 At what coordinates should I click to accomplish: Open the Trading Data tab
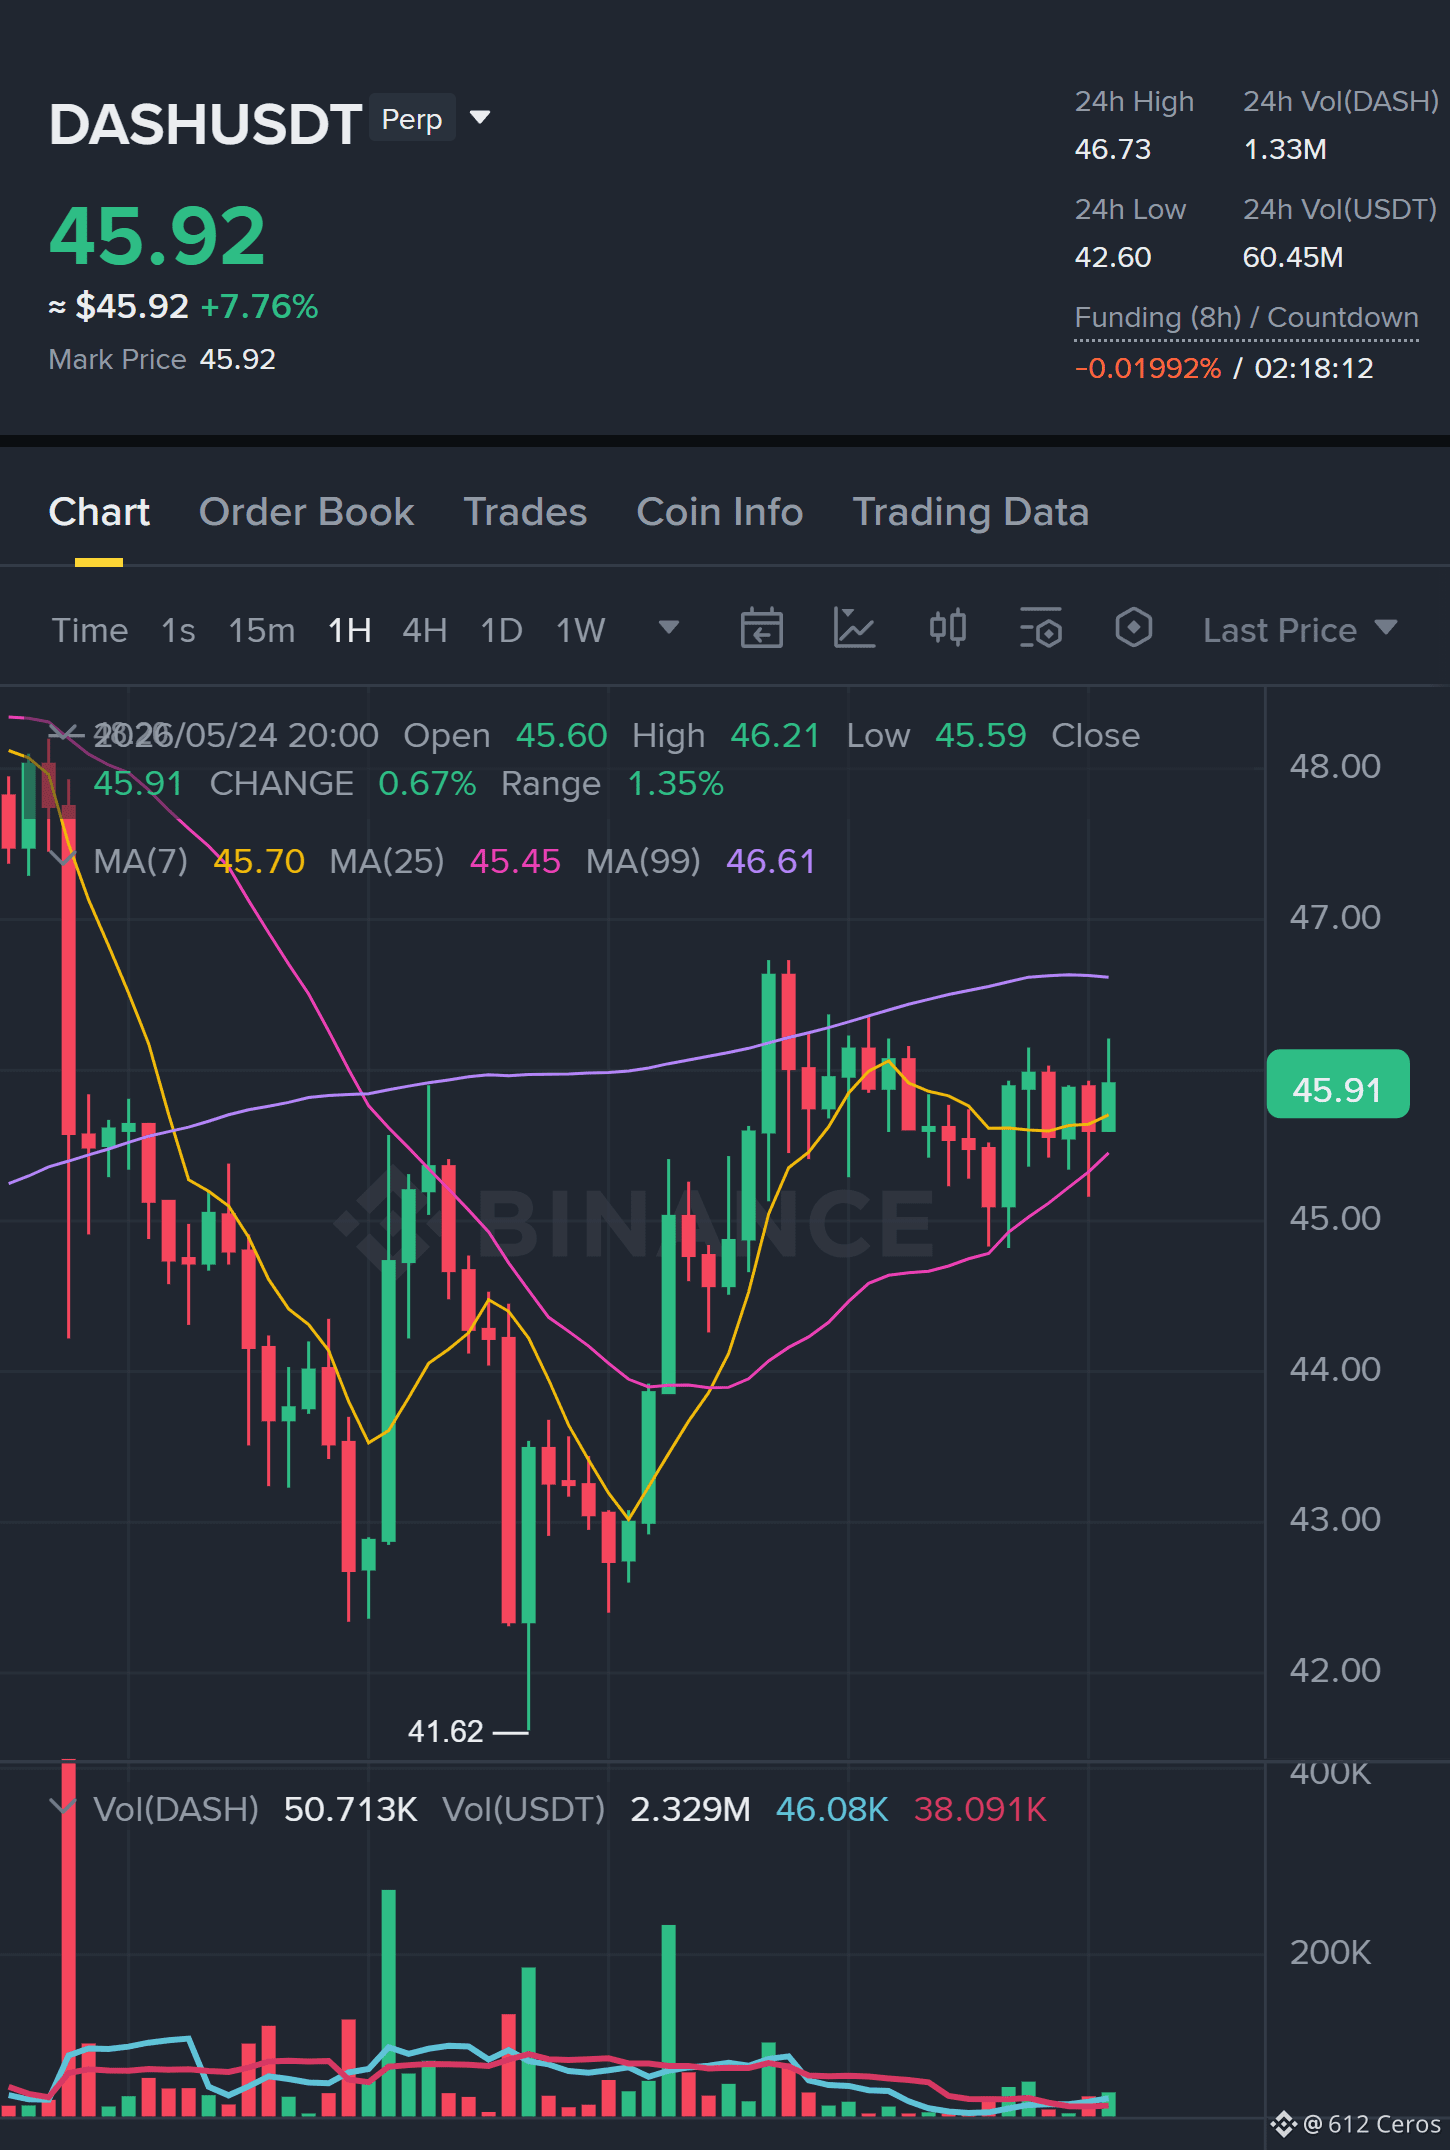click(x=970, y=512)
